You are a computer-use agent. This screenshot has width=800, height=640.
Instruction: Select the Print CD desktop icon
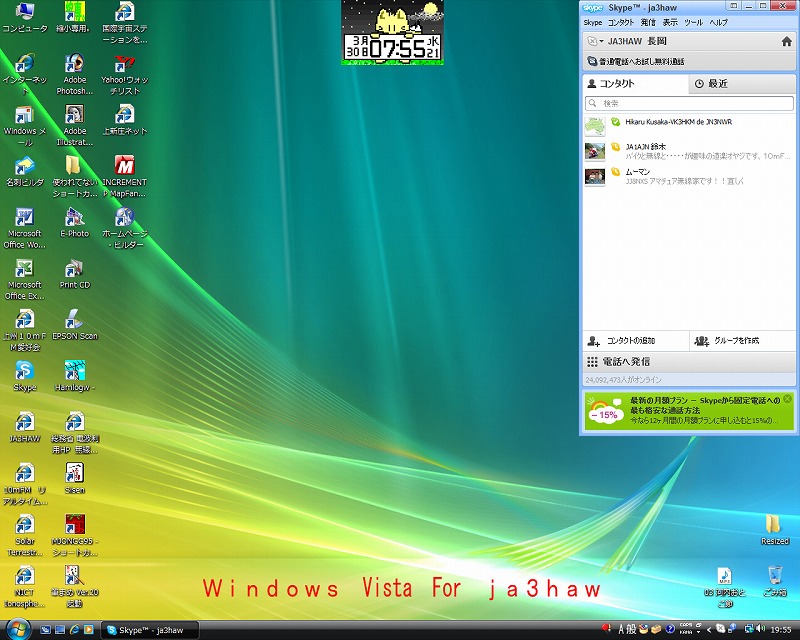[74, 274]
